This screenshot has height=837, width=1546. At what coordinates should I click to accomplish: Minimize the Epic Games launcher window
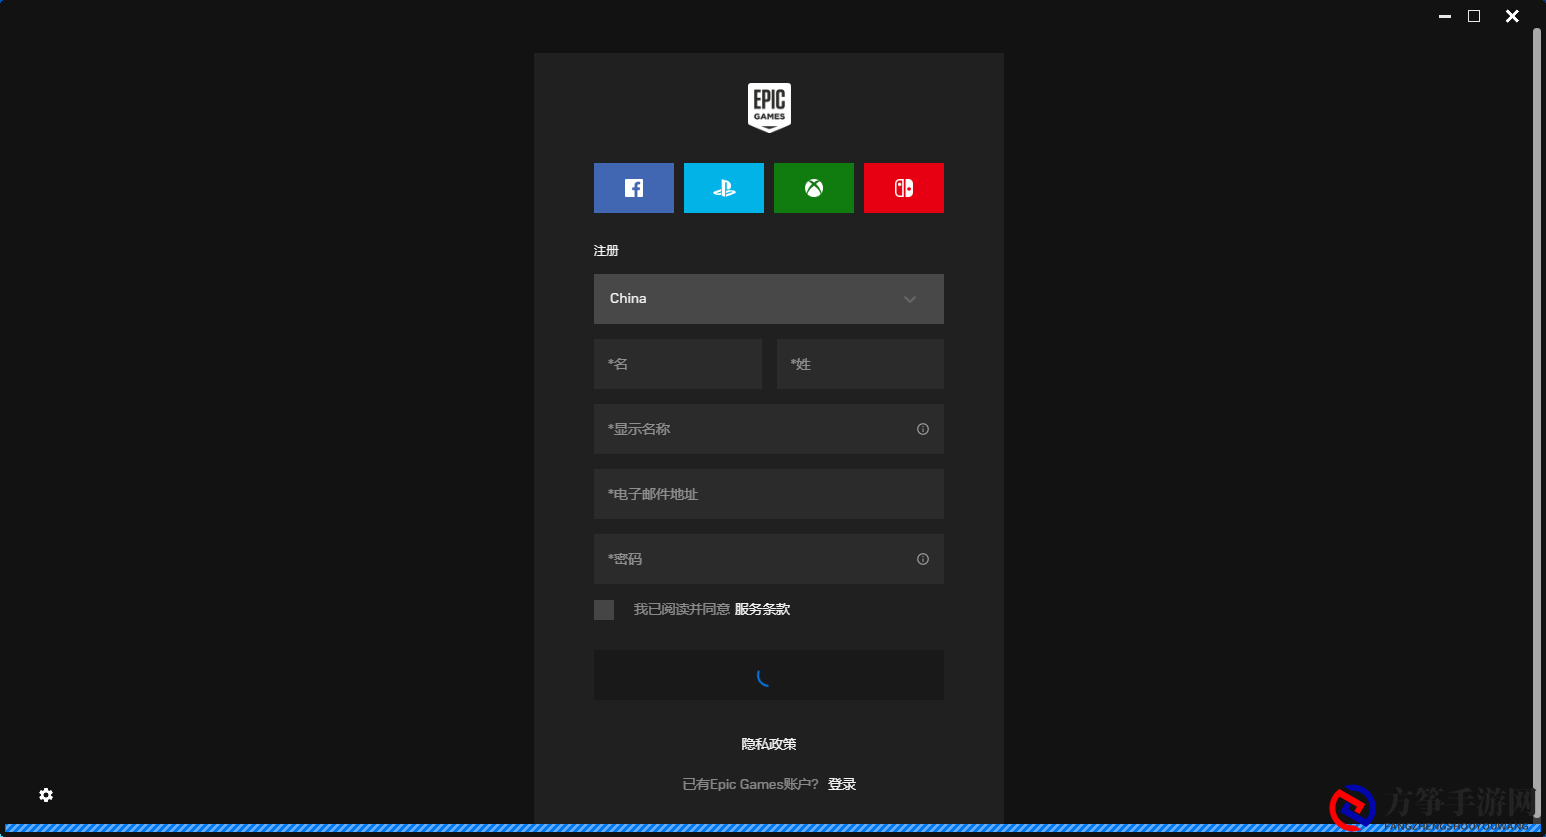[x=1444, y=16]
